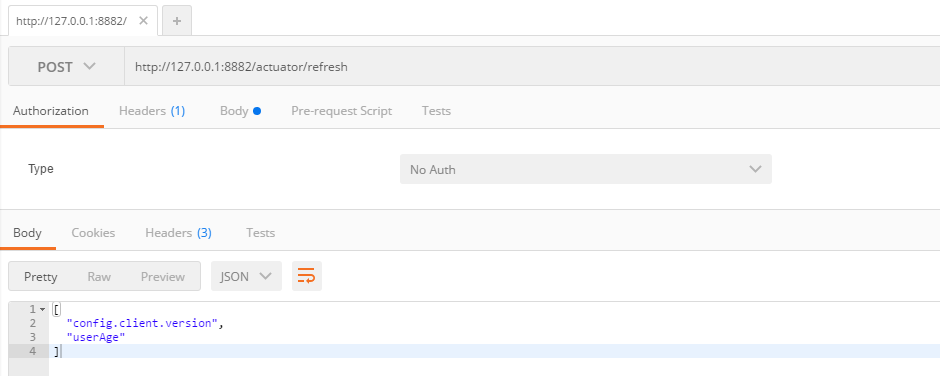The image size is (940, 376).
Task: Switch to request Headers (1) tab
Action: pyautogui.click(x=152, y=111)
